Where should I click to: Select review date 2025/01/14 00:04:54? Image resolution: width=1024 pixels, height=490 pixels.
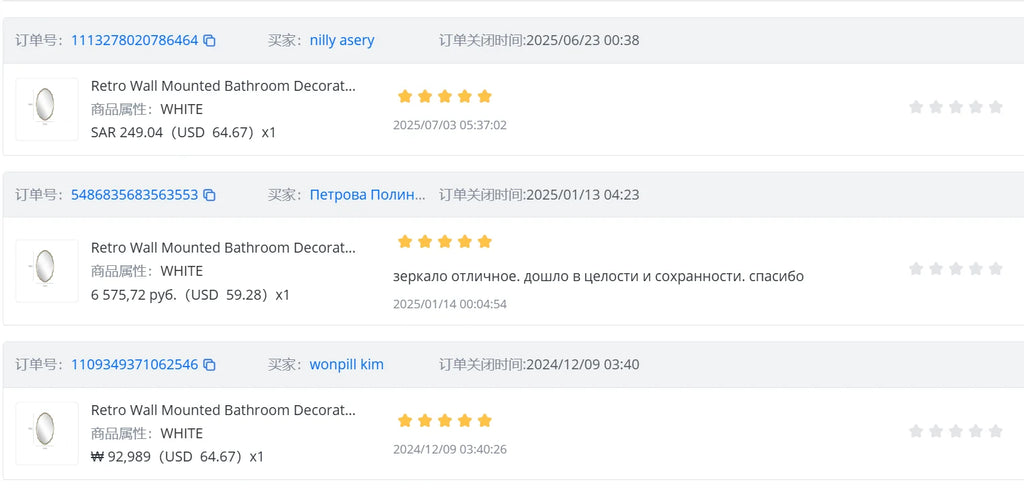pos(450,304)
